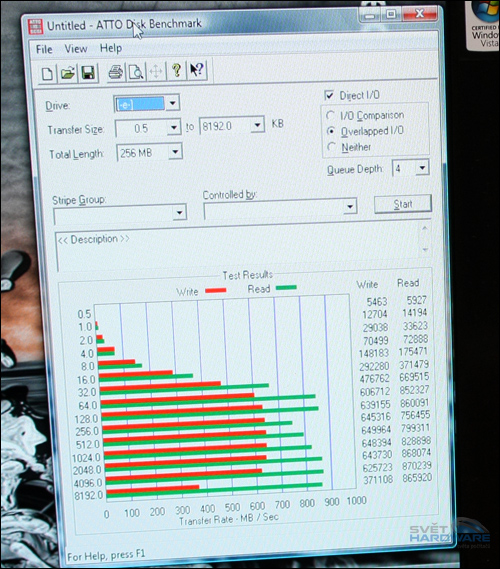Click the Save floppy disk icon
Viewport: 500px width, 569px height.
[x=88, y=73]
